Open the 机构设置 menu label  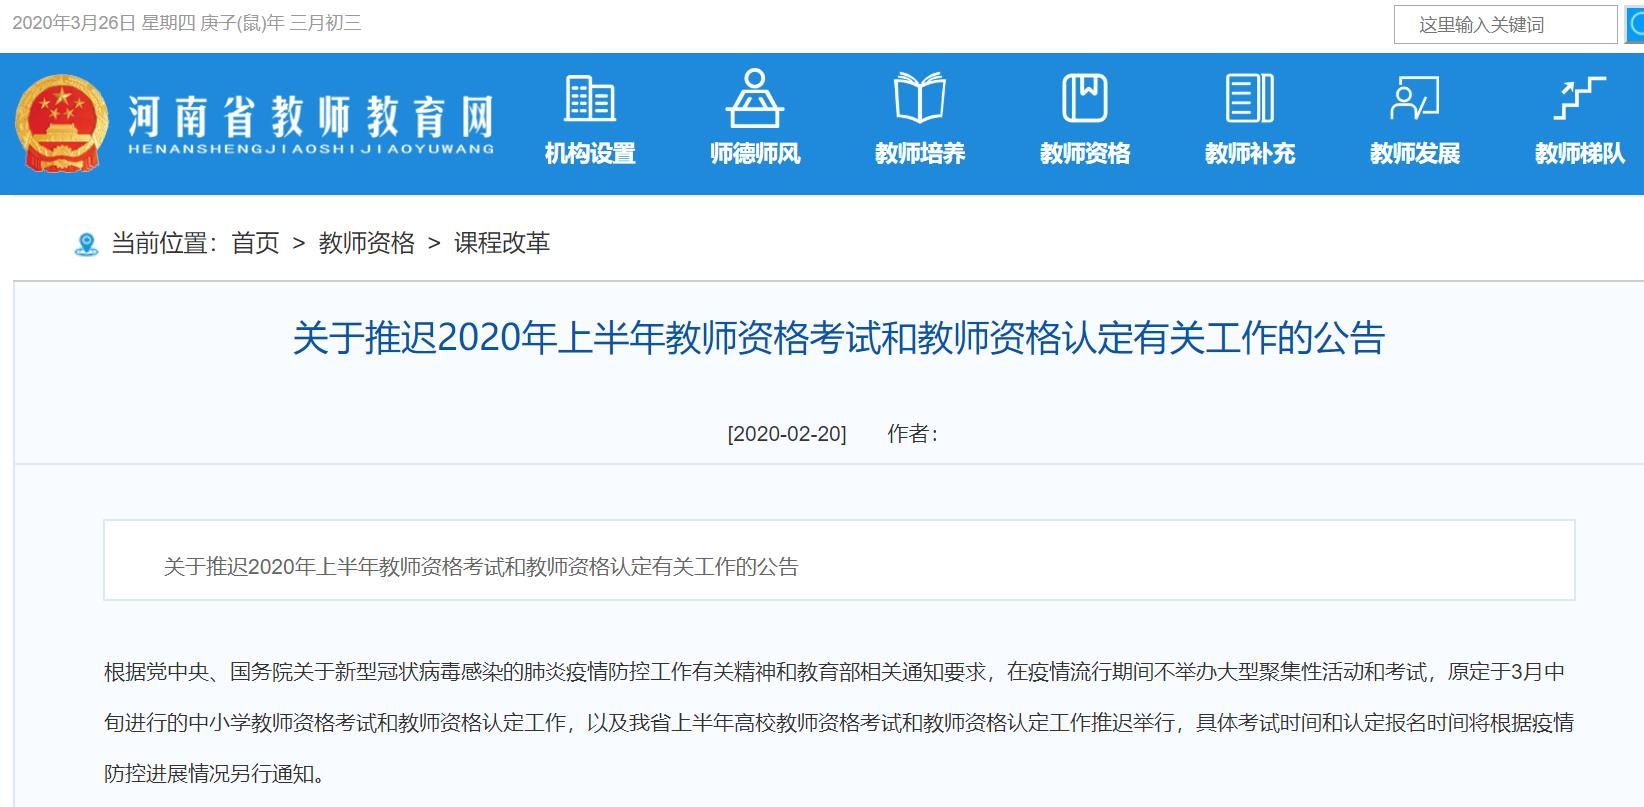point(590,154)
